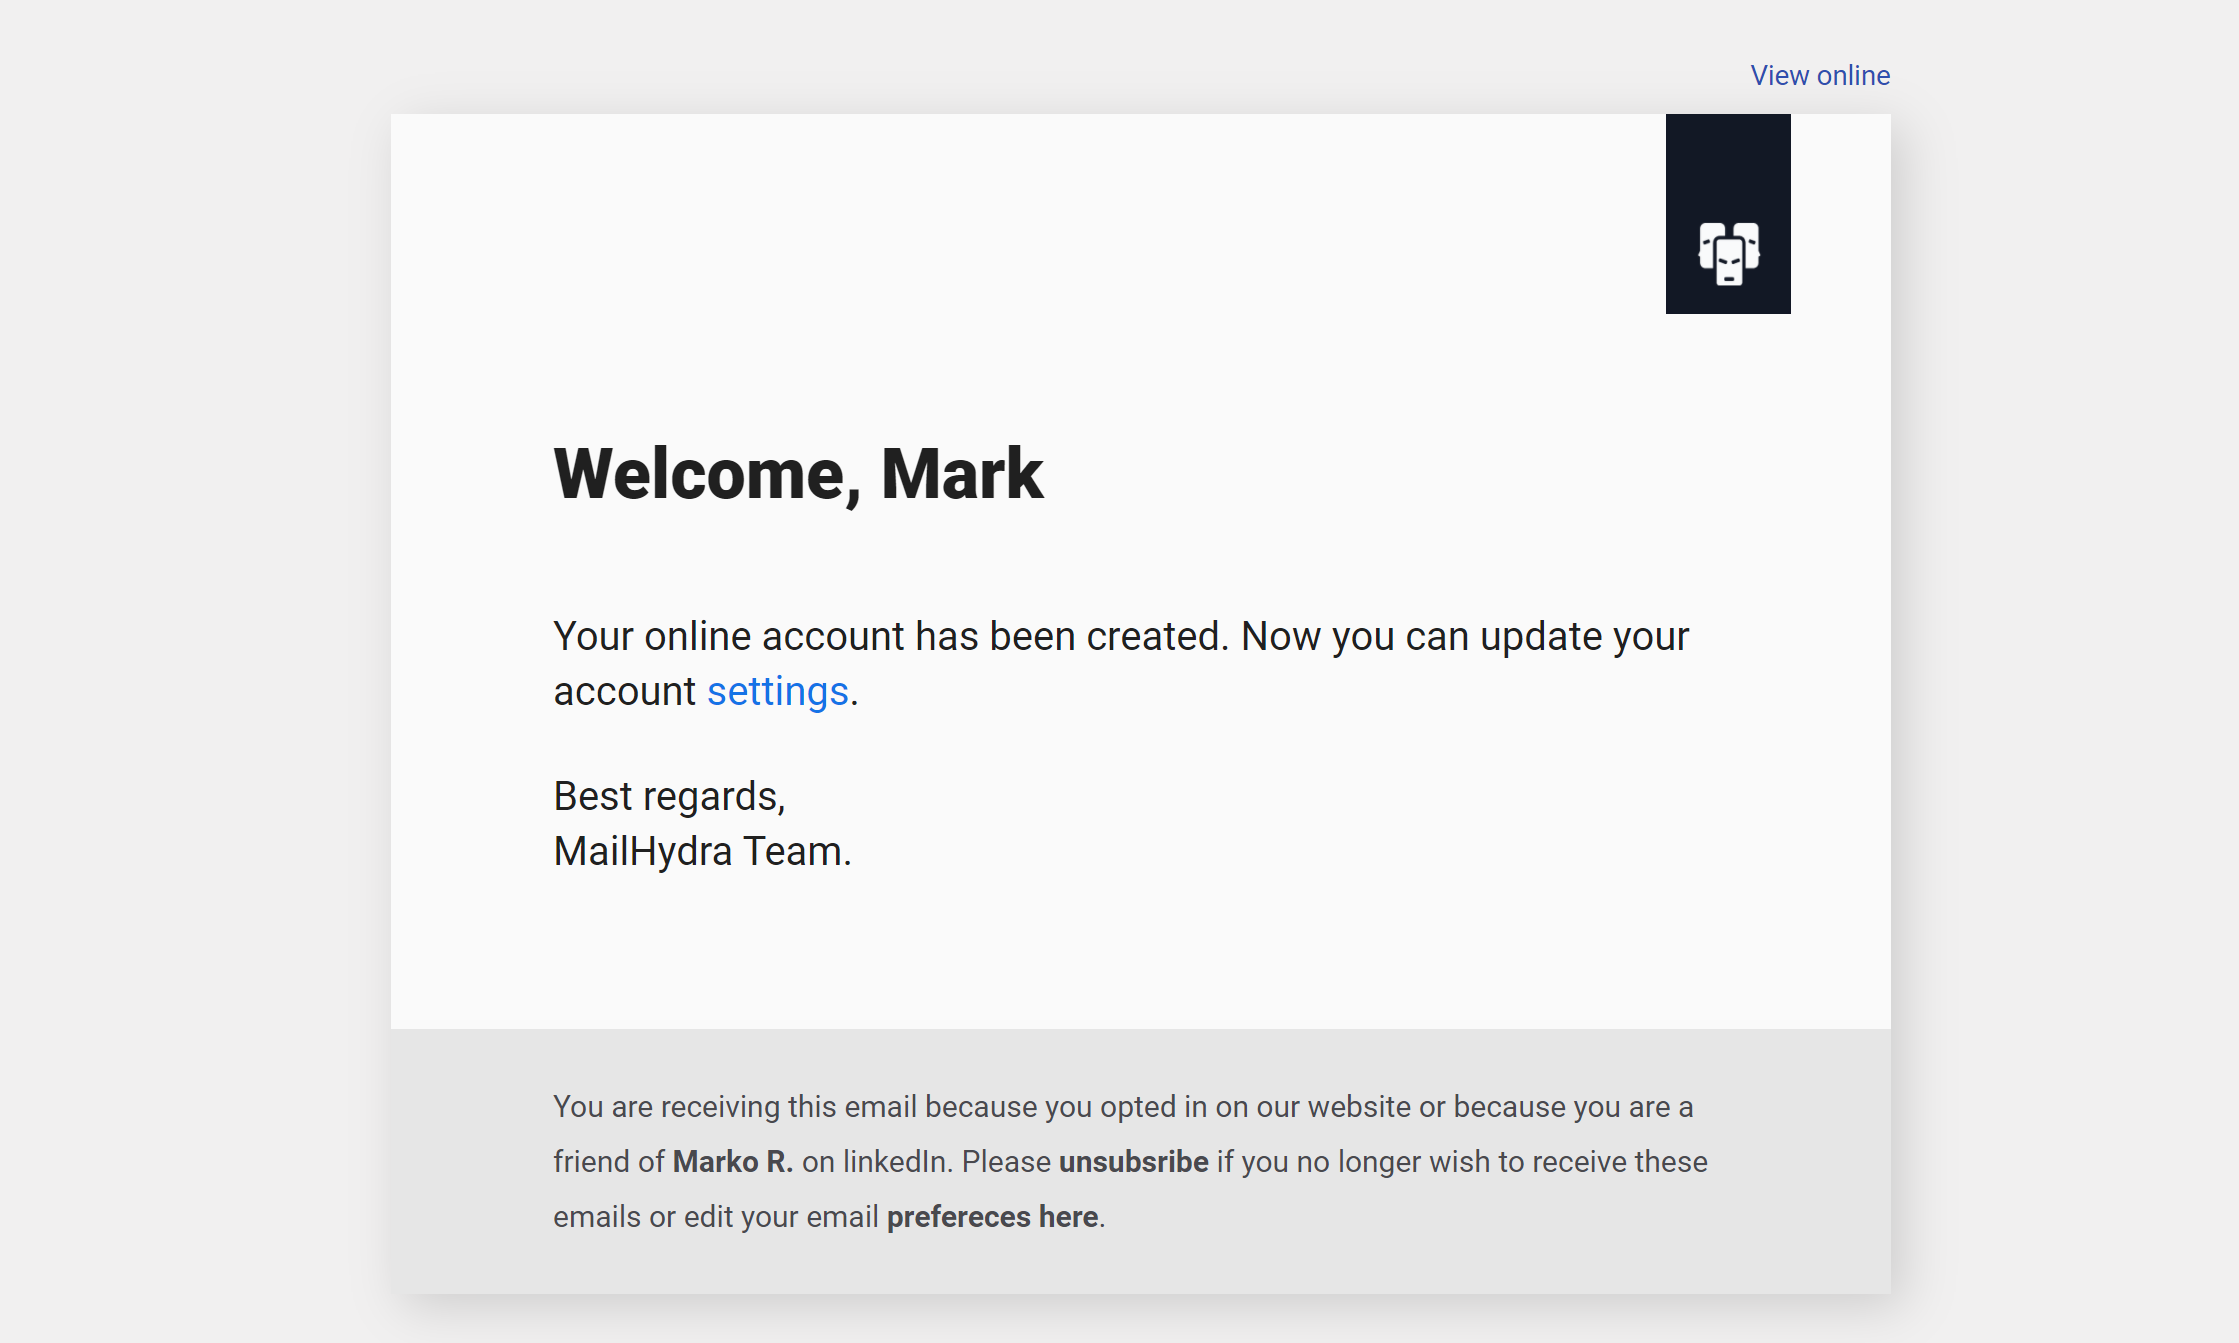Click the bold unsubsribe link
Image resolution: width=2239 pixels, height=1343 pixels.
pyautogui.click(x=1133, y=1162)
